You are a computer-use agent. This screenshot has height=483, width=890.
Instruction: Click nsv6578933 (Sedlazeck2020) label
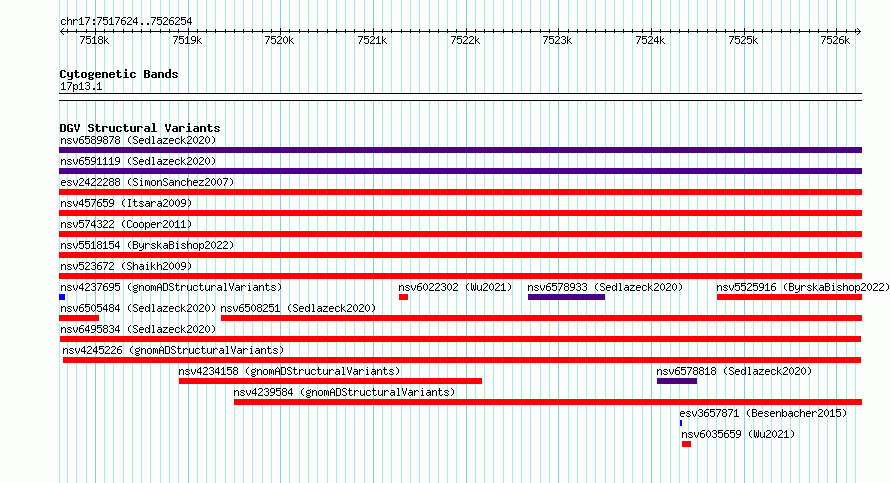[605, 287]
